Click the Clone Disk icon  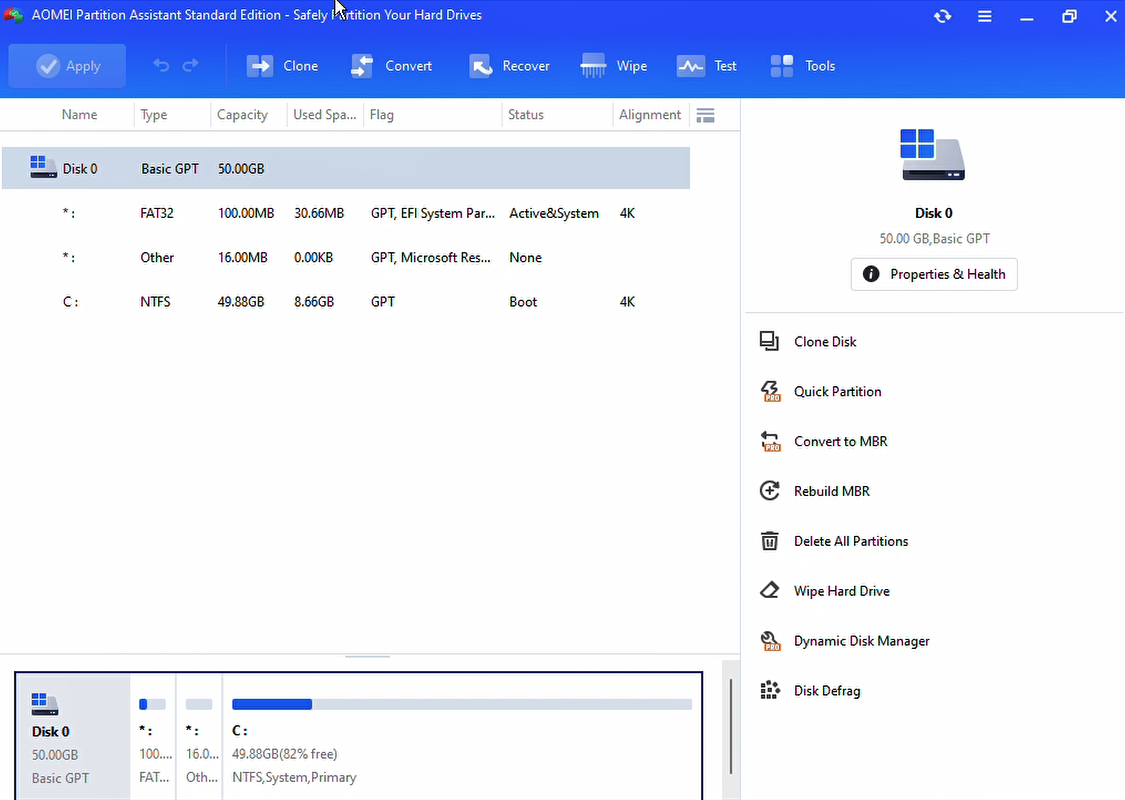[x=769, y=342]
